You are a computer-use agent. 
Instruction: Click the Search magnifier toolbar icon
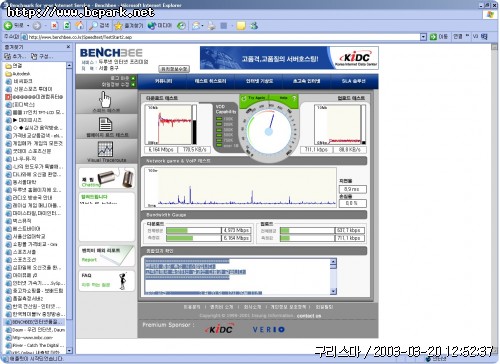[x=99, y=25]
